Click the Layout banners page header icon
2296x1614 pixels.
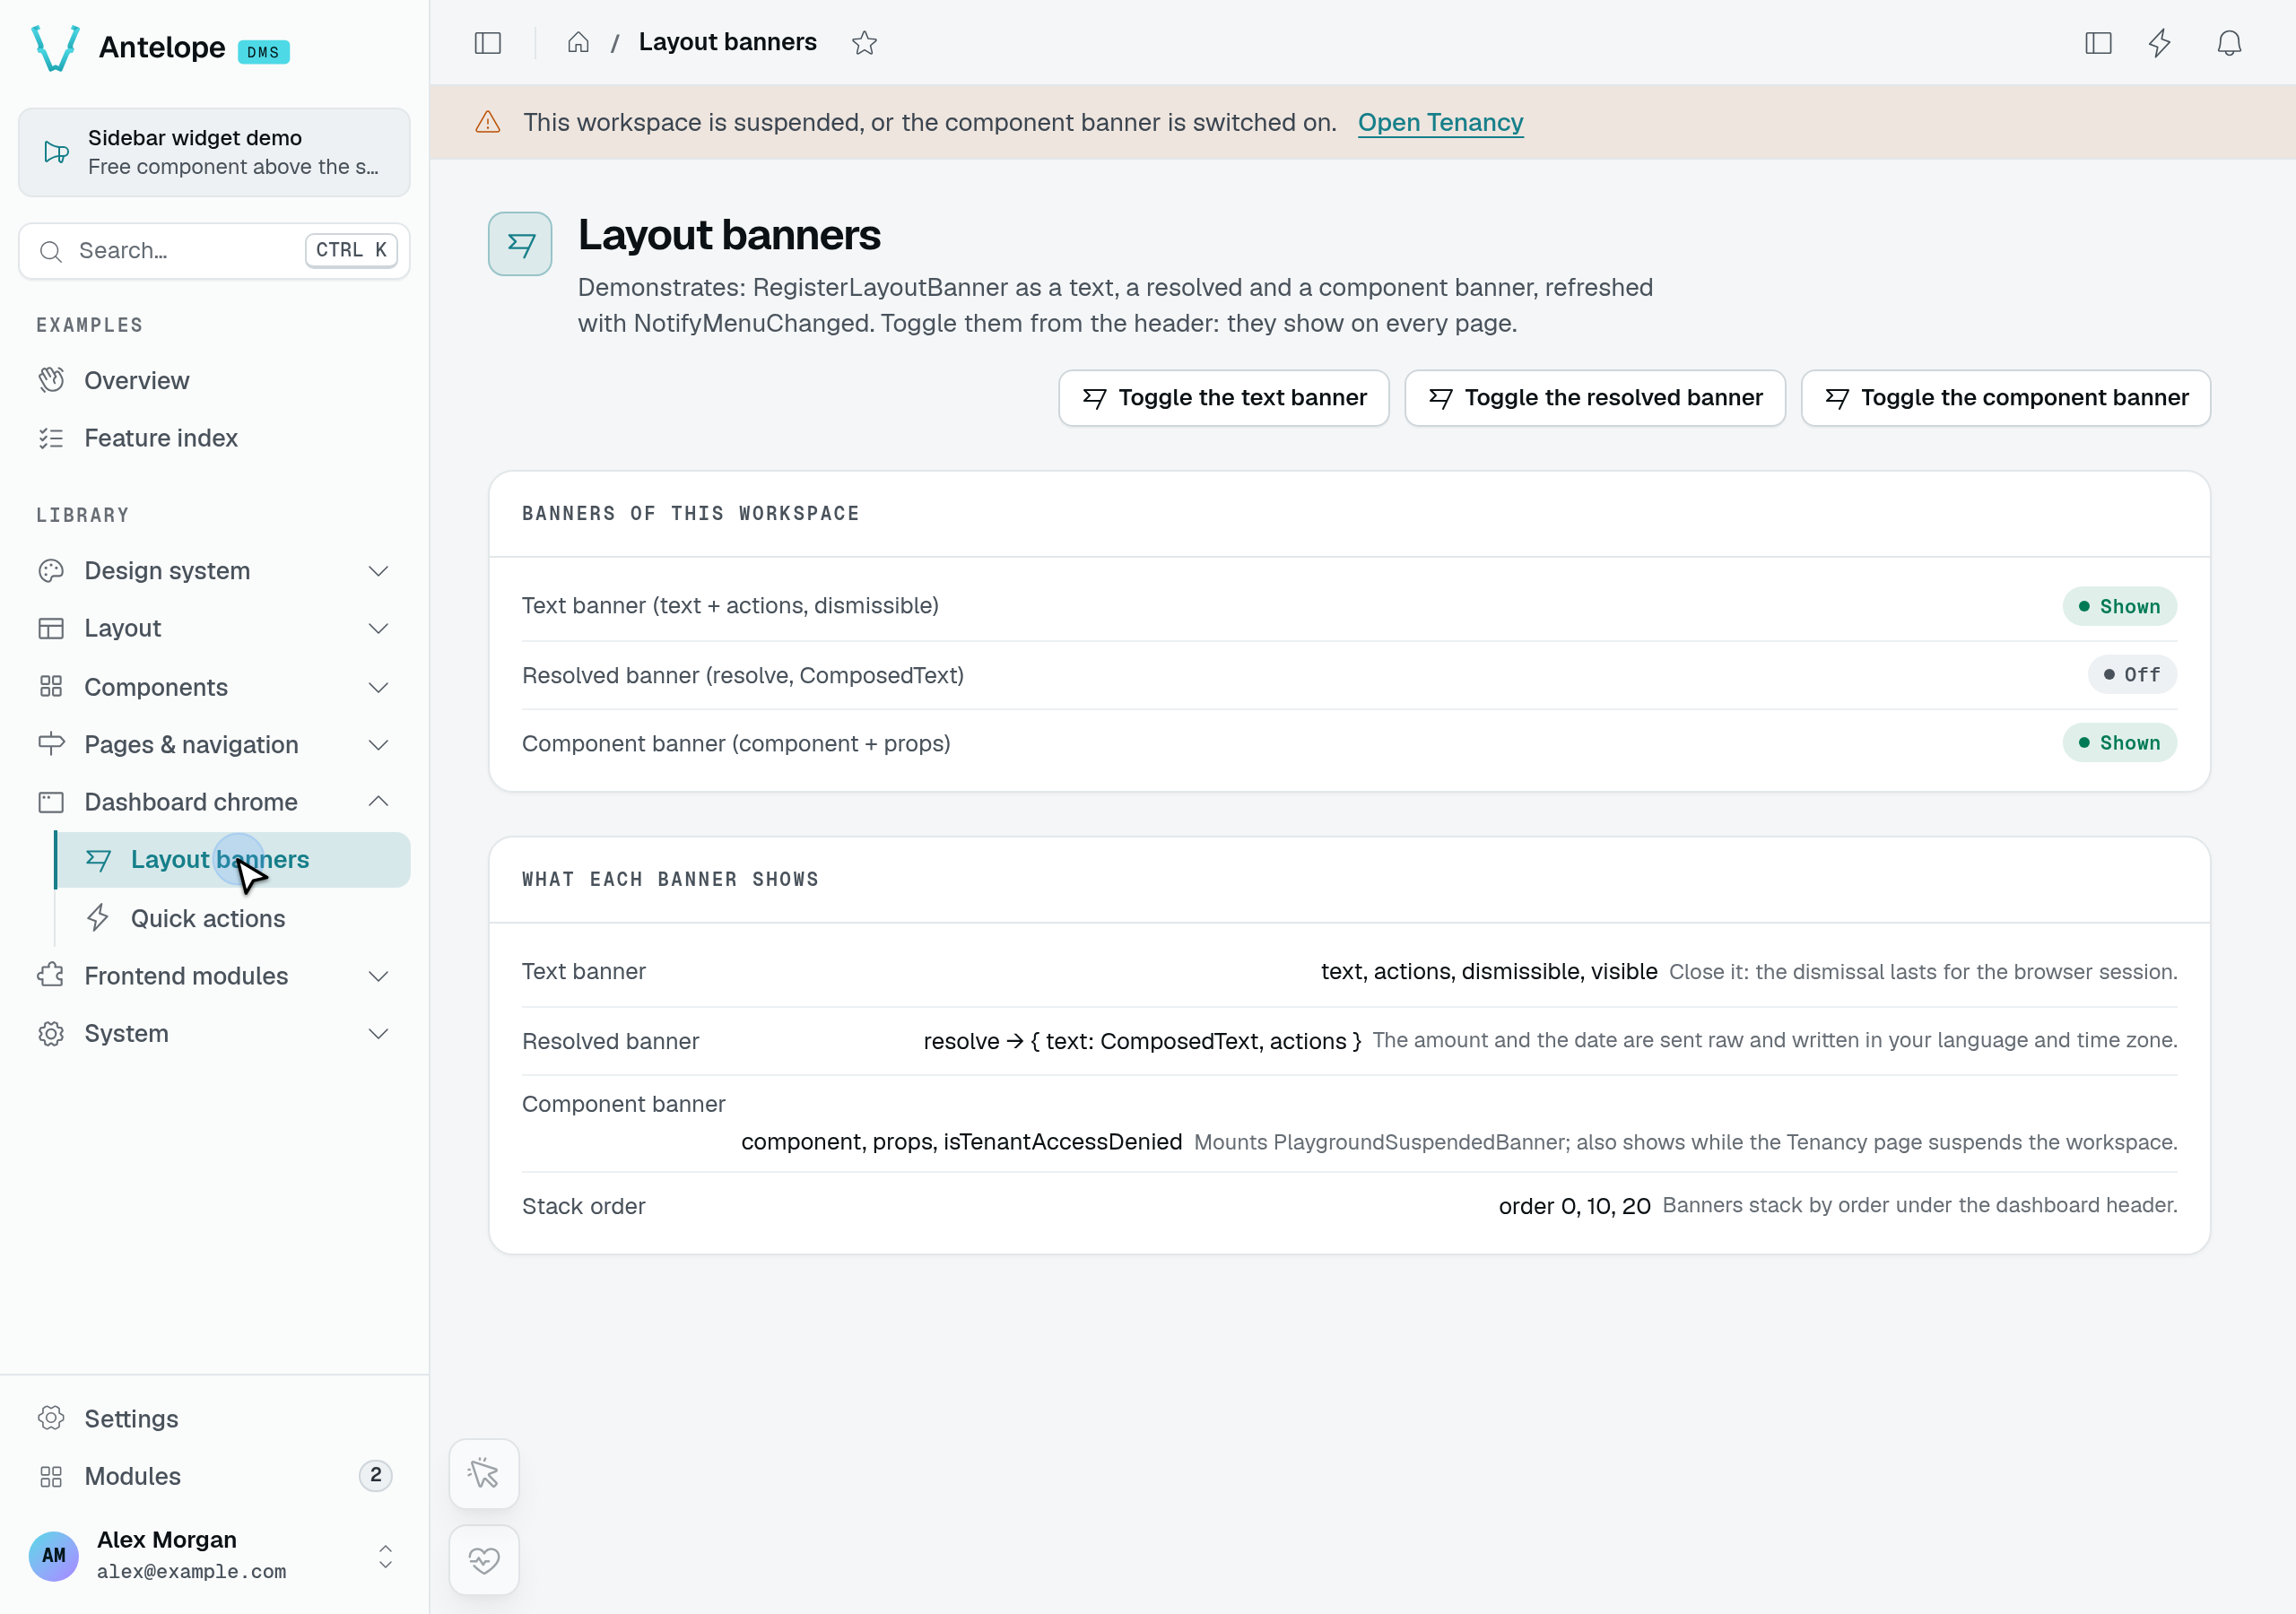click(x=520, y=244)
